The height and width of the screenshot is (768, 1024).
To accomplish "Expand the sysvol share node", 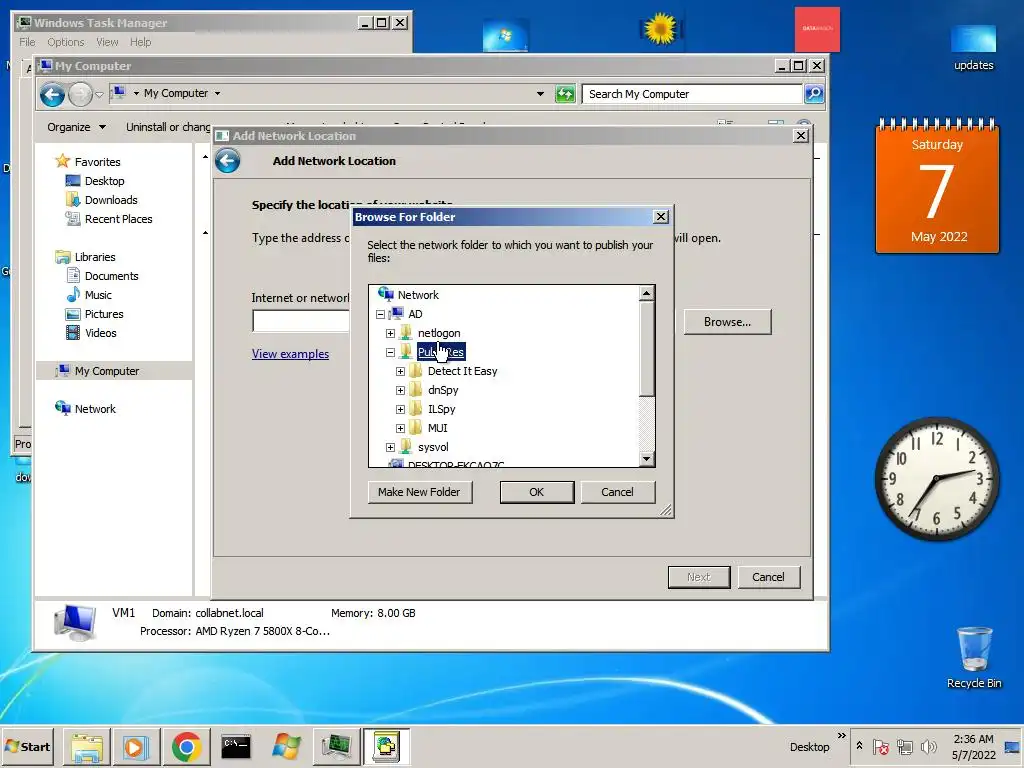I will coord(391,447).
